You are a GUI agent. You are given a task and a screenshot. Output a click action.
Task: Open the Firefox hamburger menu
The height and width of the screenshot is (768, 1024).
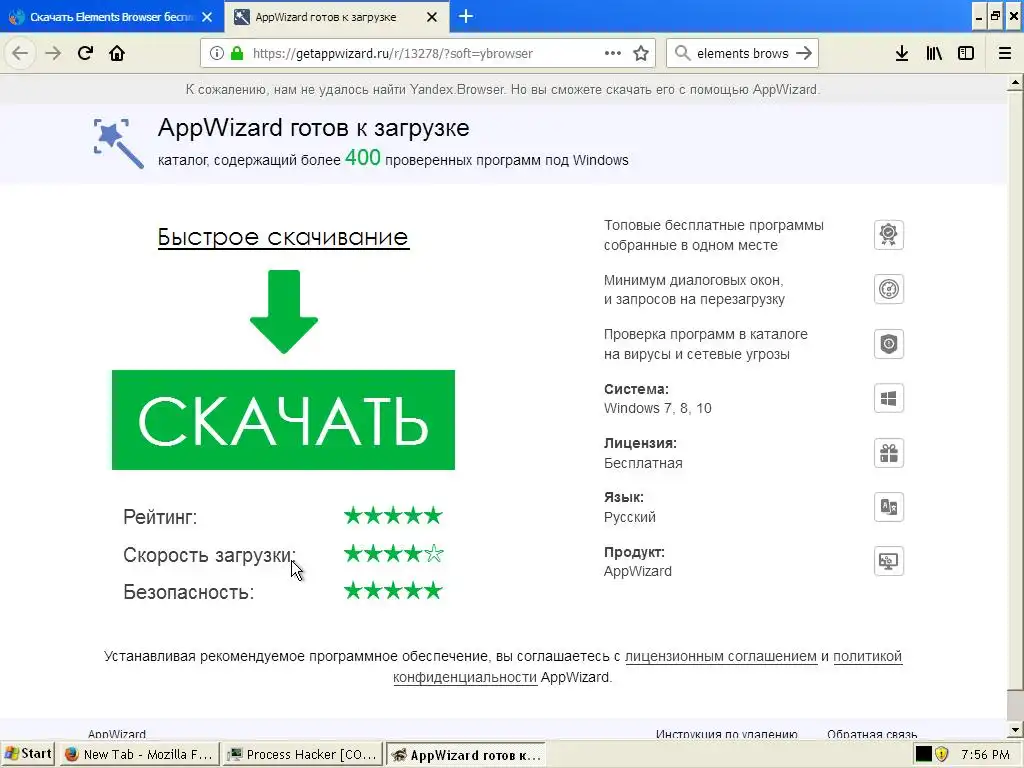tap(1005, 54)
